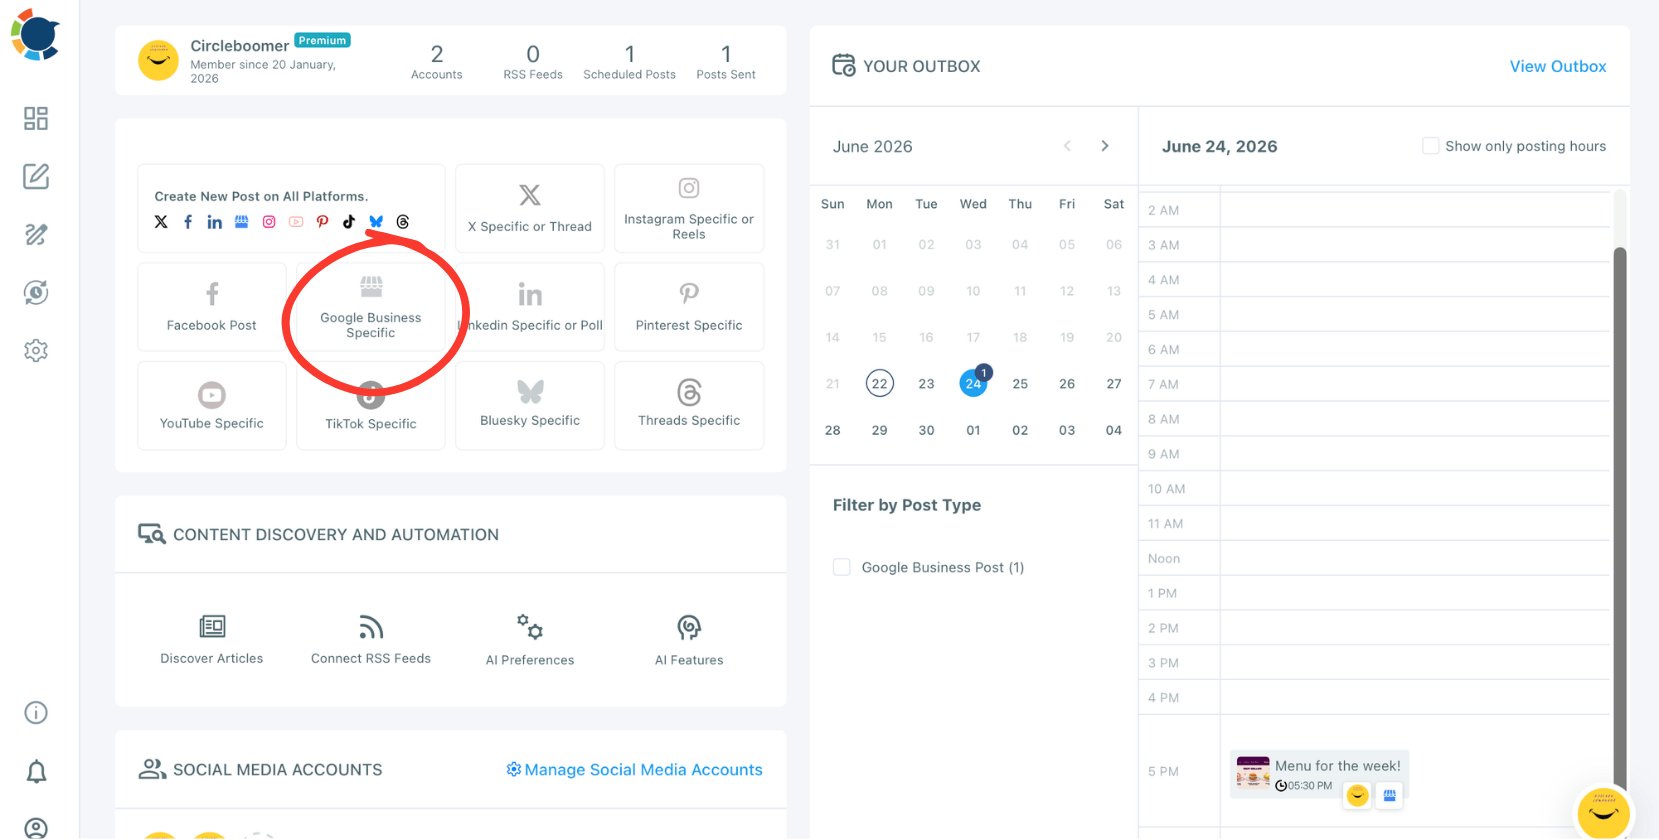Click the info circle icon in sidebar
1659x840 pixels.
pos(36,713)
